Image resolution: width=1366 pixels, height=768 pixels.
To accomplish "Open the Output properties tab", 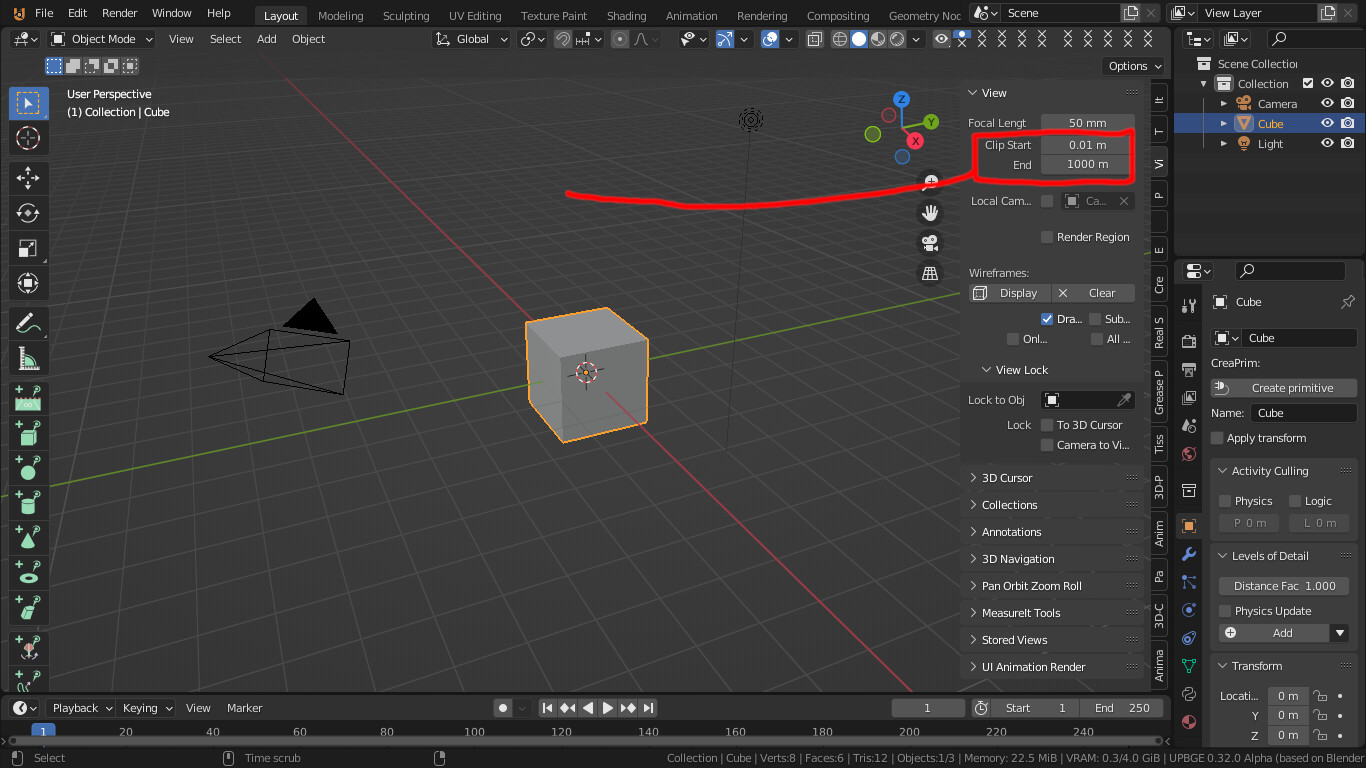I will [1189, 370].
